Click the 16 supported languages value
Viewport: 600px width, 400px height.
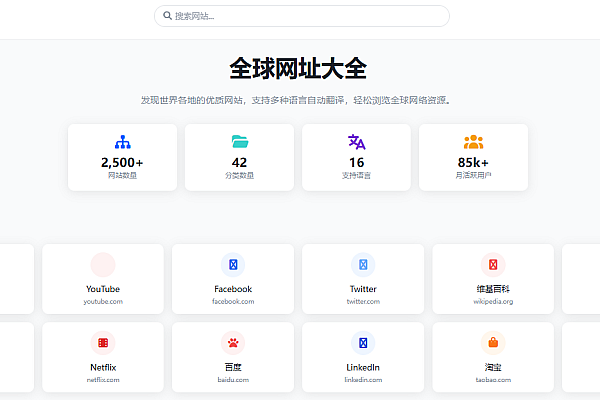click(357, 163)
